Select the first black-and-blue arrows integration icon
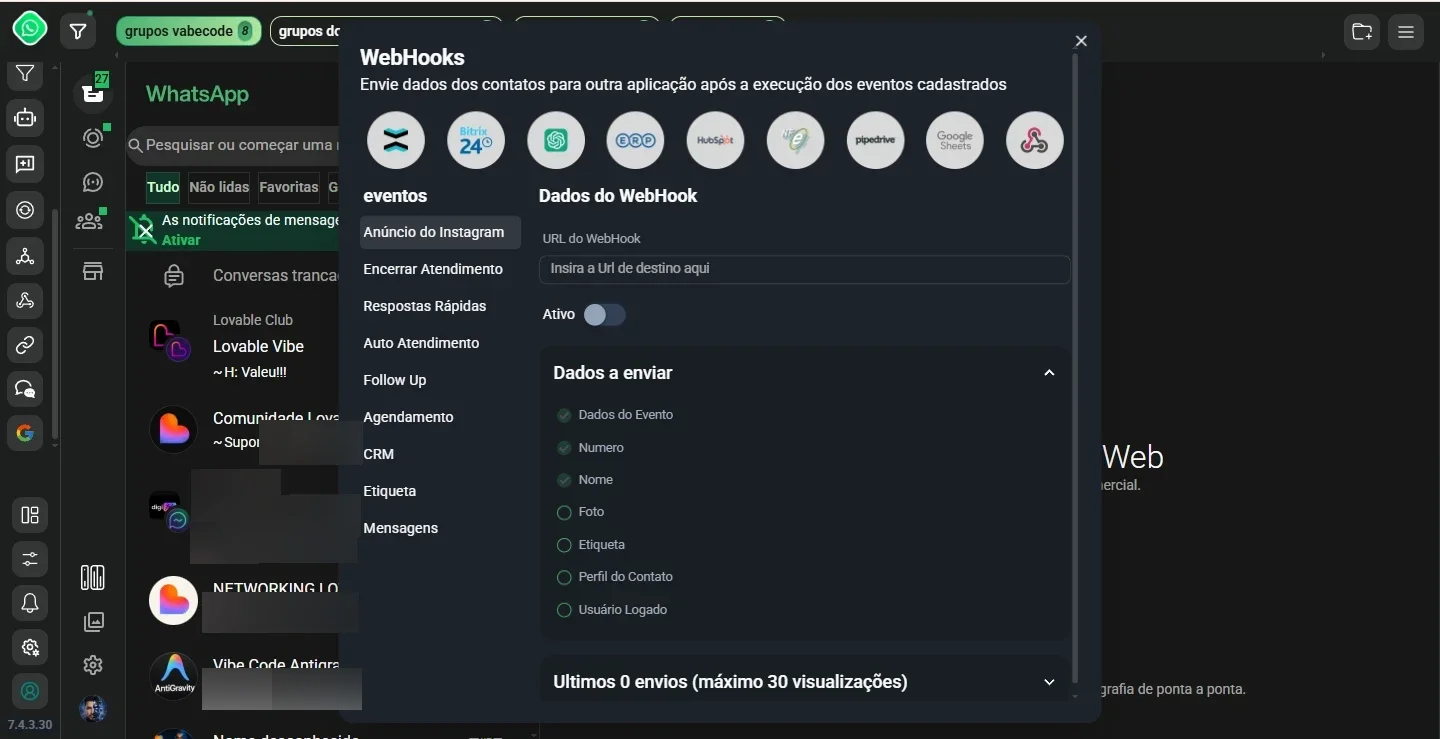The image size is (1440, 739). (396, 140)
